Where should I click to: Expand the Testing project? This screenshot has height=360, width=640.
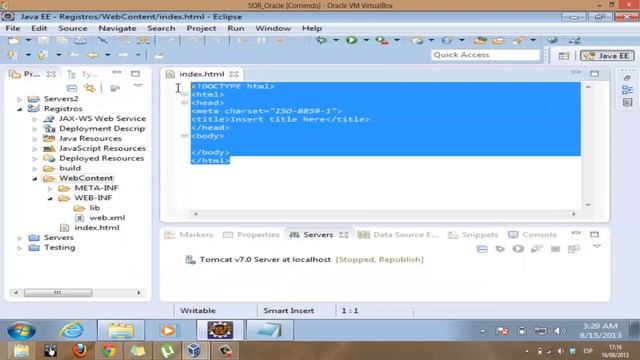[19, 248]
